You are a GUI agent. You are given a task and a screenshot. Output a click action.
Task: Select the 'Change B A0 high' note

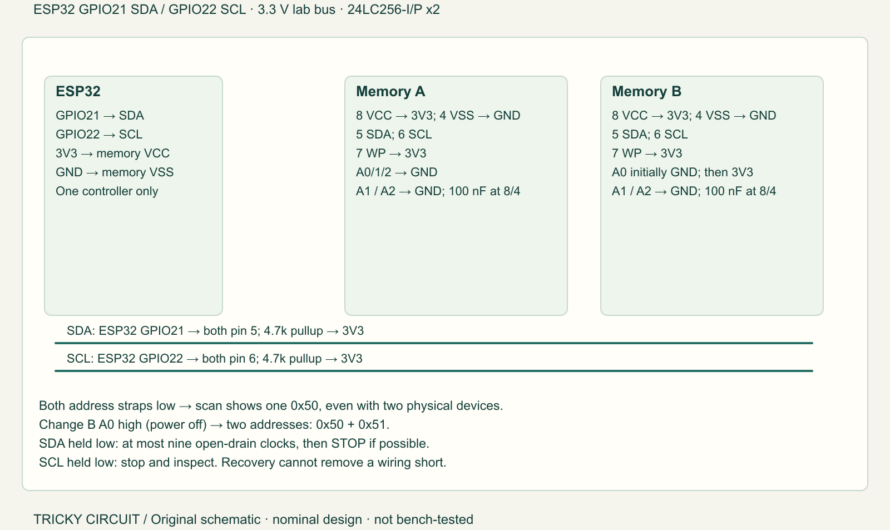[x=214, y=424]
